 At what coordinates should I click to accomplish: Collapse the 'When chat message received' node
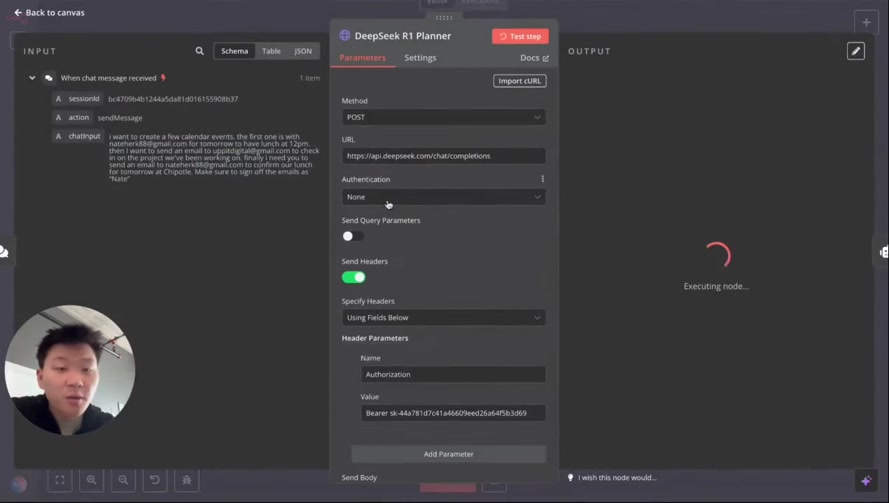point(32,78)
